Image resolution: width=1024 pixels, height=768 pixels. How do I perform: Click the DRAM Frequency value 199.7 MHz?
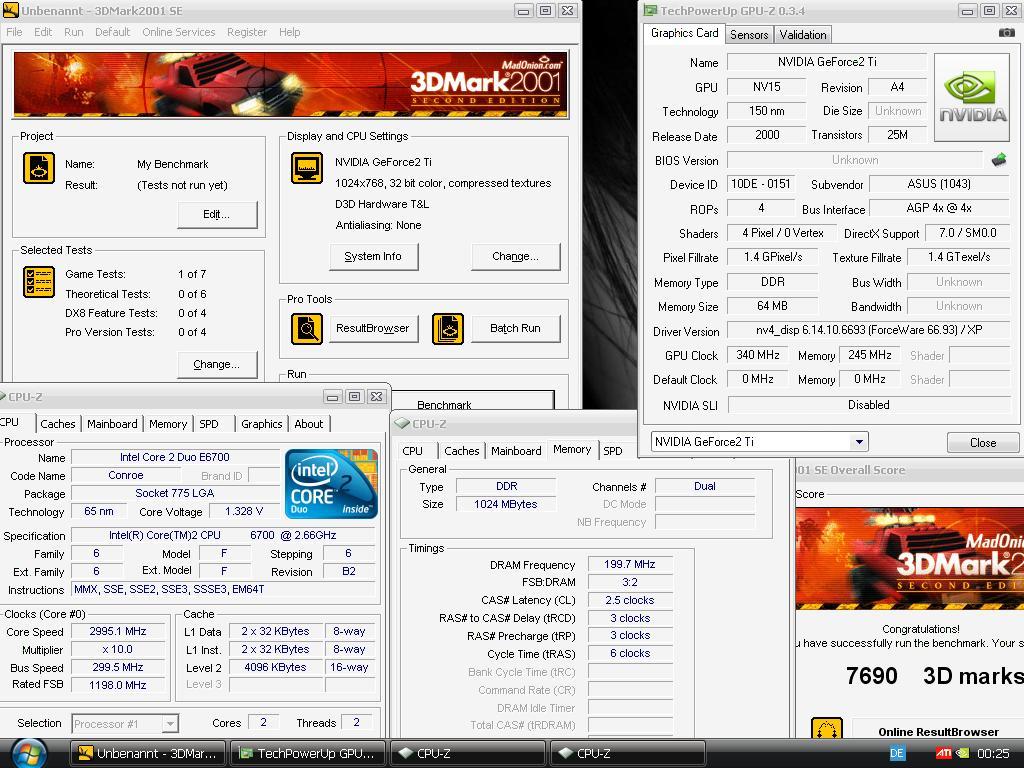tap(630, 564)
